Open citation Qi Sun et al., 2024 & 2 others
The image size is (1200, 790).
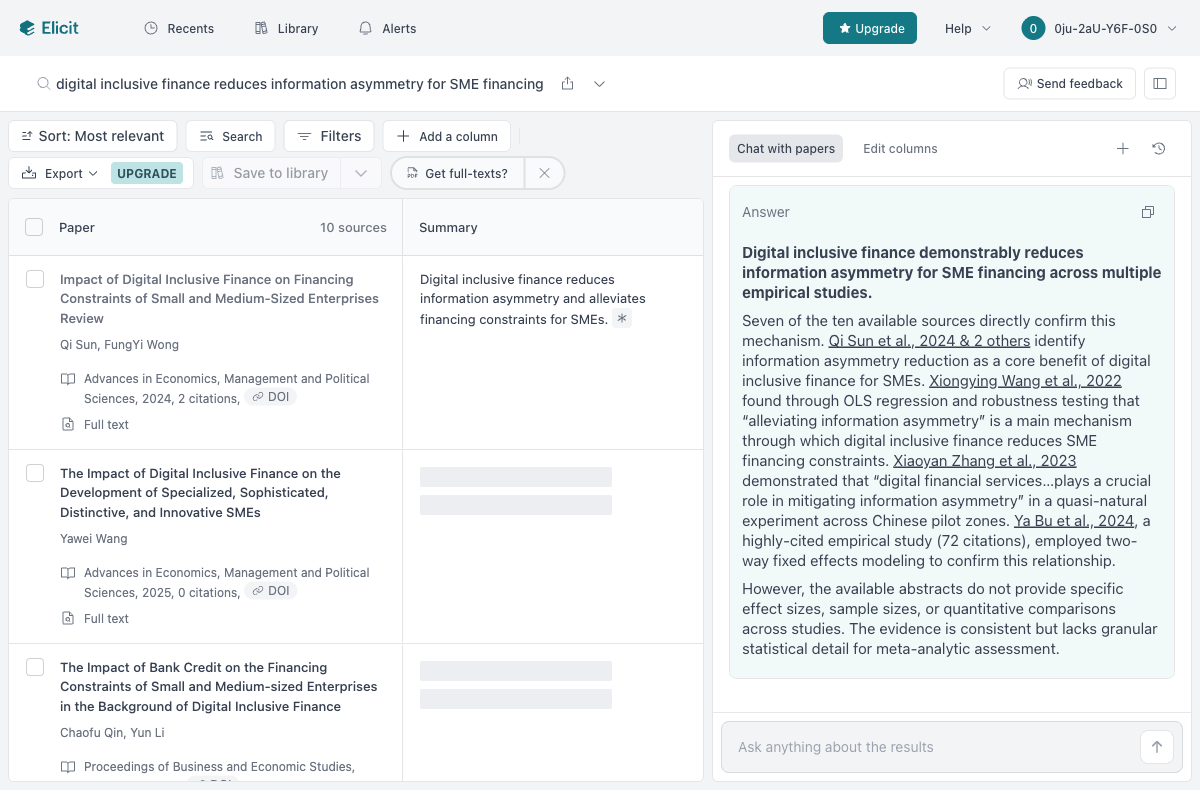pyautogui.click(x=929, y=340)
